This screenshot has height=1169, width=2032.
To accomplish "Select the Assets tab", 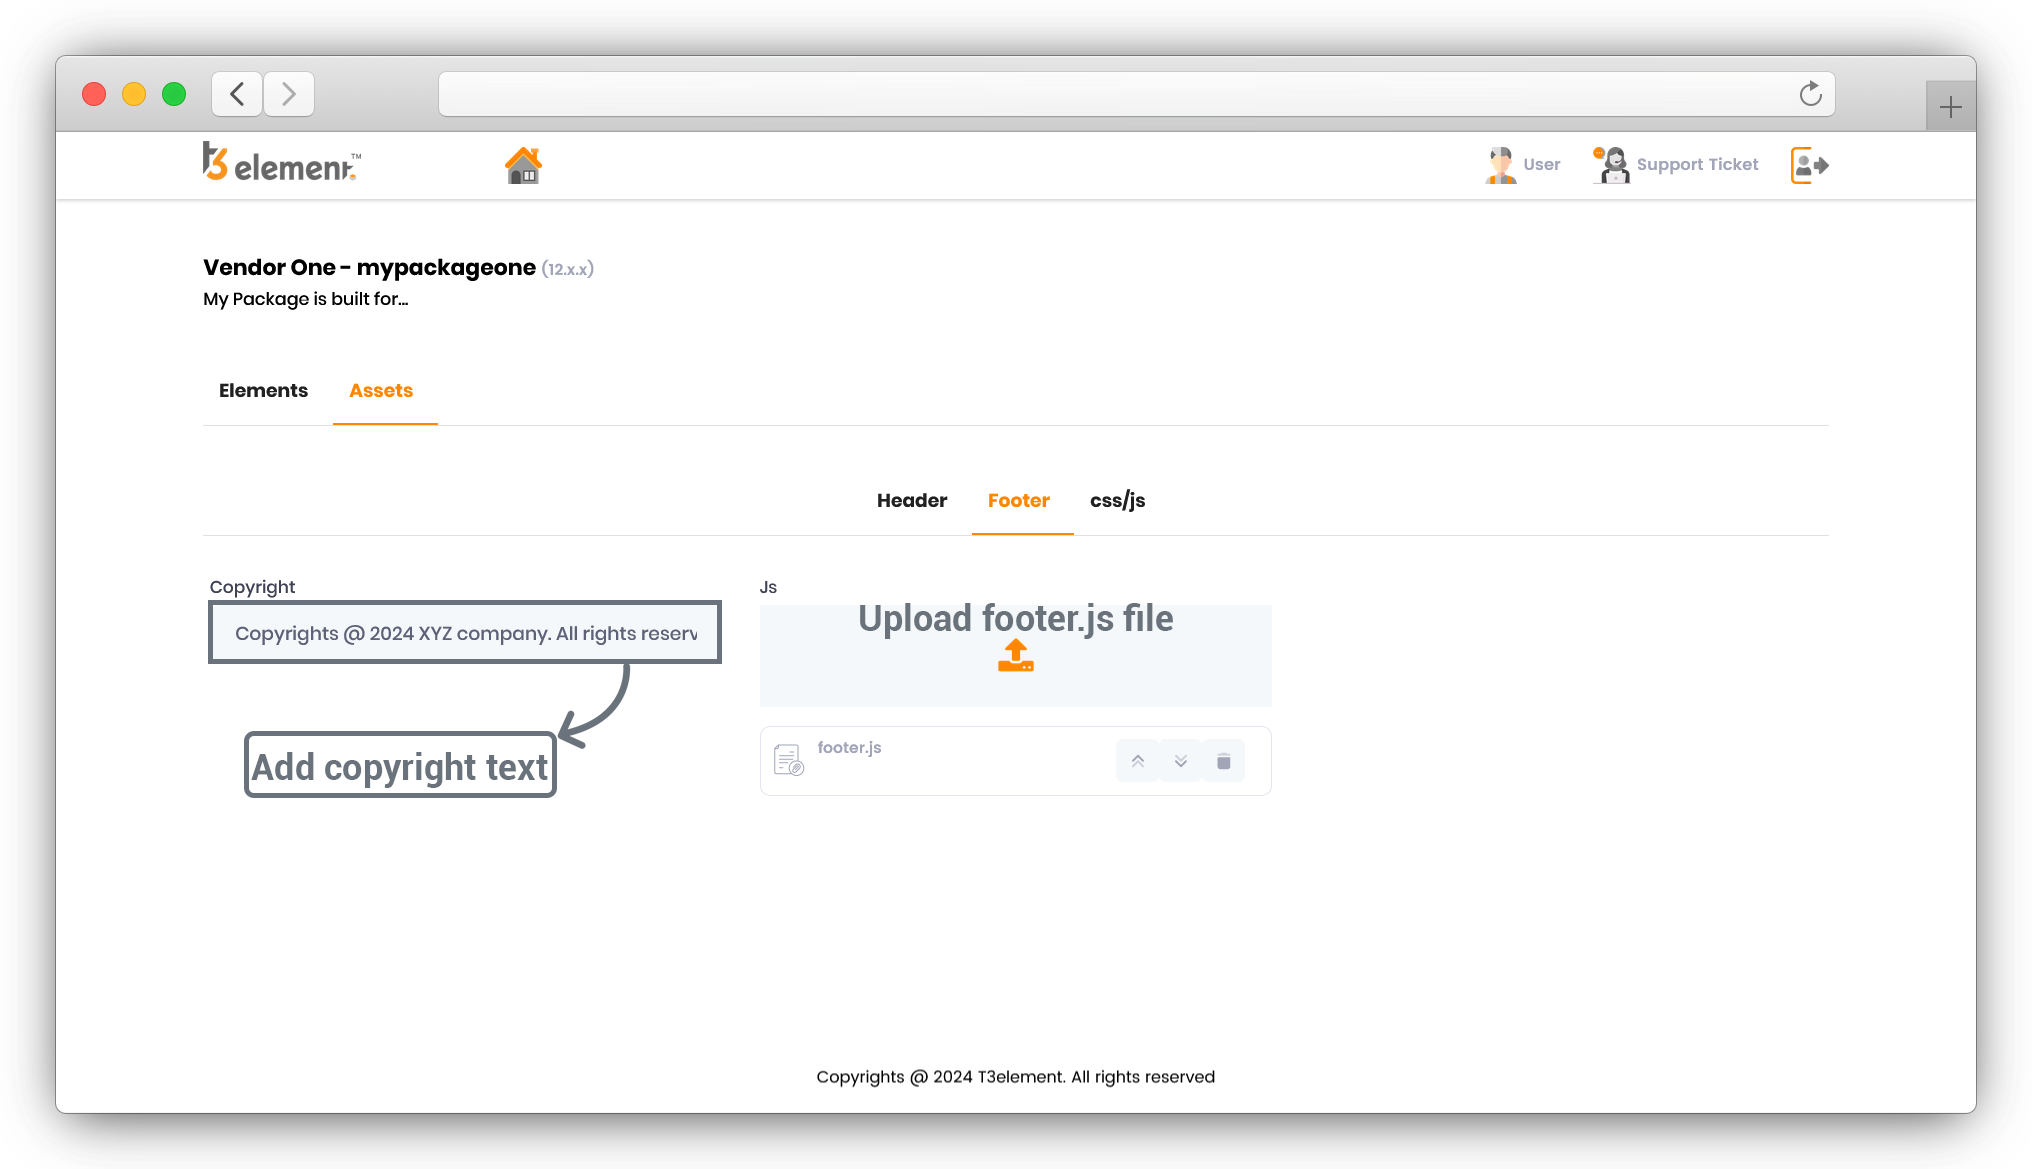I will click(381, 391).
